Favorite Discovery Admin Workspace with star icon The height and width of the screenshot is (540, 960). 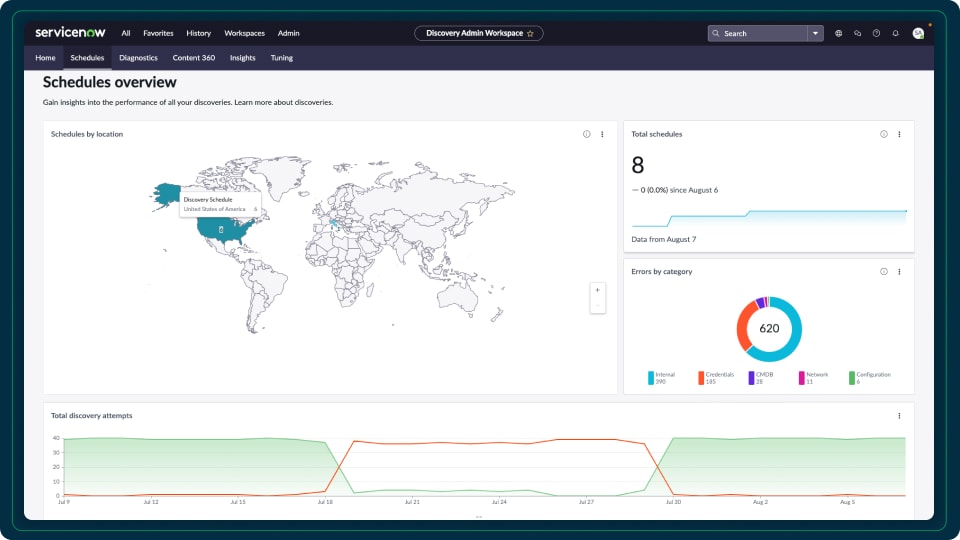[x=530, y=33]
